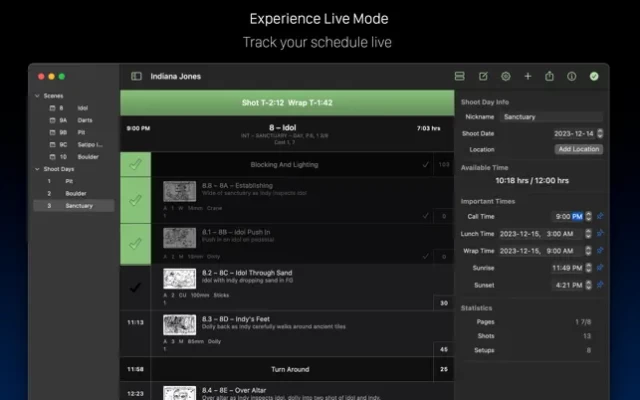Open the info inspector icon
Viewport: 640px width, 400px height.
[571, 76]
